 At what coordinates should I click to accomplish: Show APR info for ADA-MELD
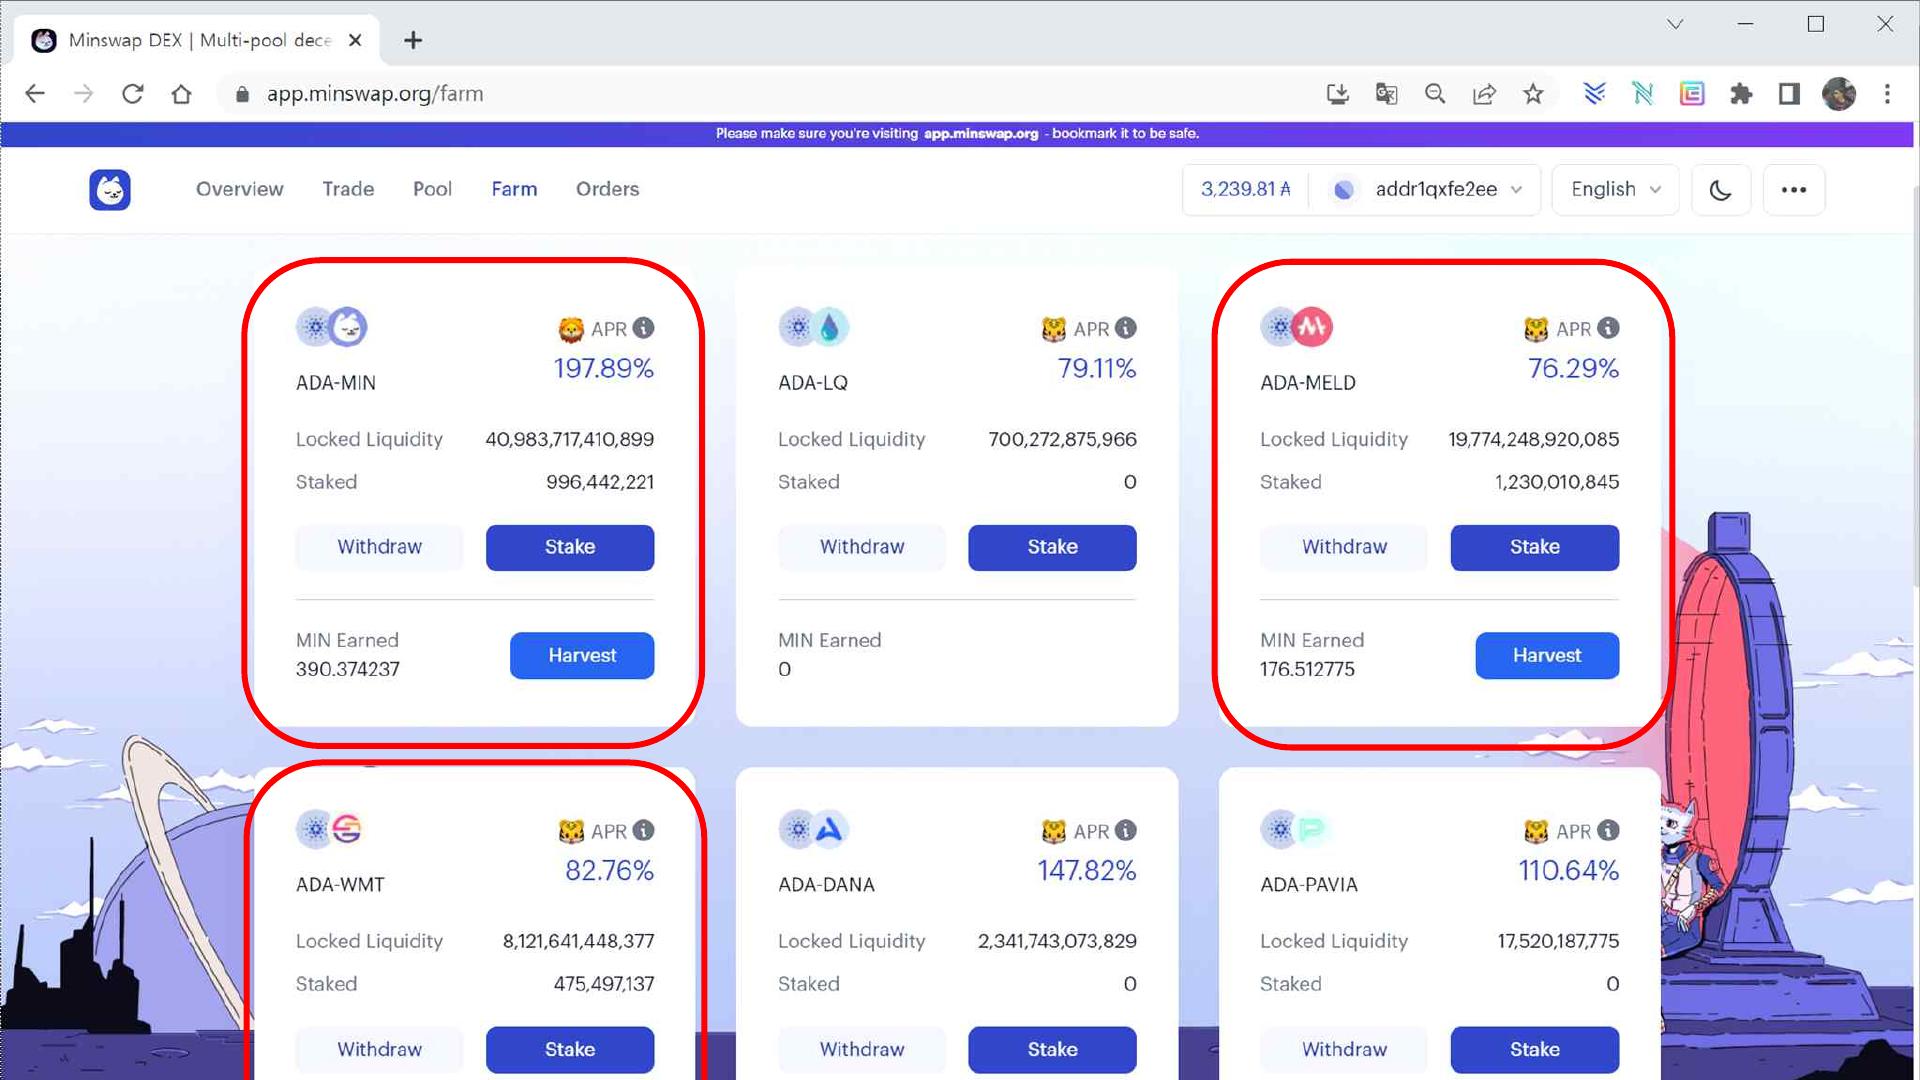pyautogui.click(x=1608, y=328)
